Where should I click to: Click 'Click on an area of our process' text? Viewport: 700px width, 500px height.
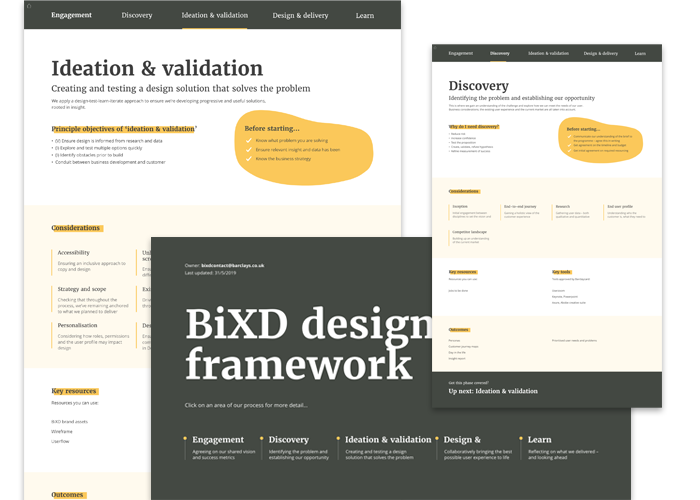coord(246,405)
